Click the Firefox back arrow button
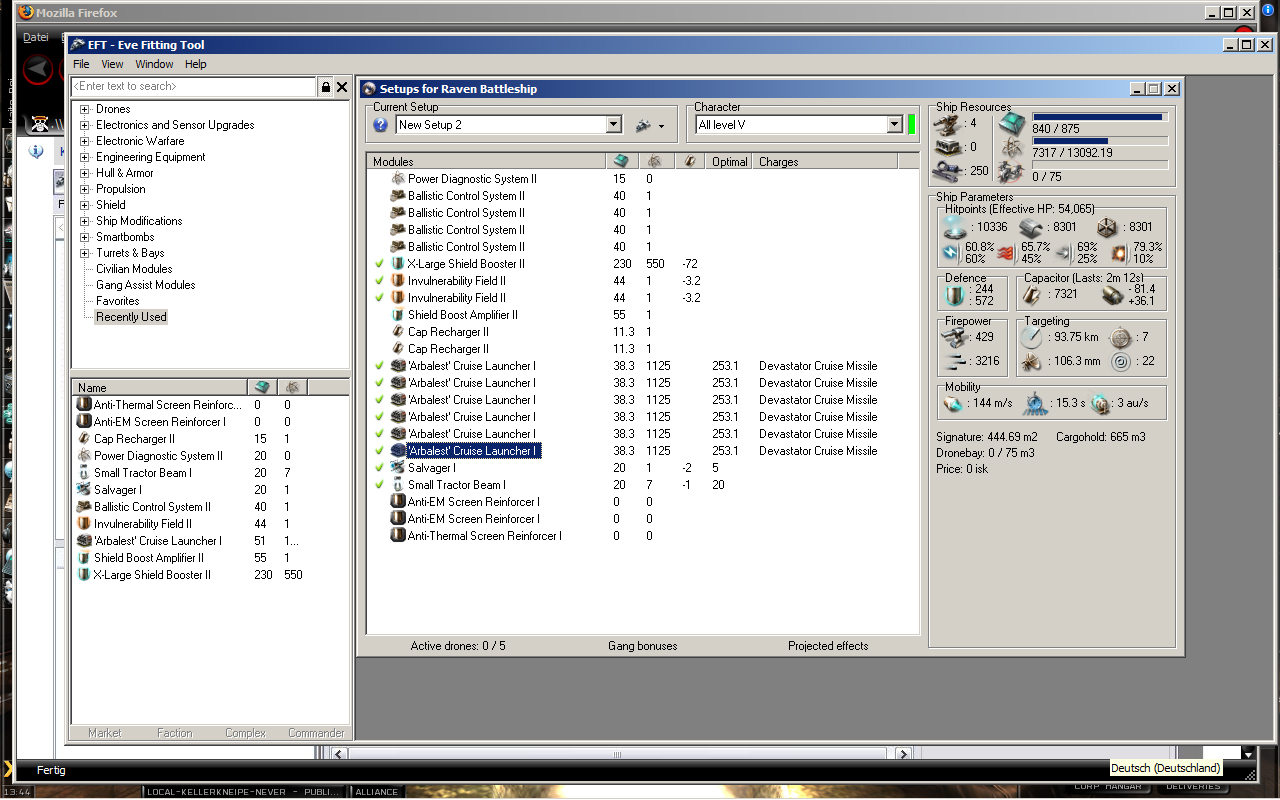The width and height of the screenshot is (1280, 800). pyautogui.click(x=38, y=70)
